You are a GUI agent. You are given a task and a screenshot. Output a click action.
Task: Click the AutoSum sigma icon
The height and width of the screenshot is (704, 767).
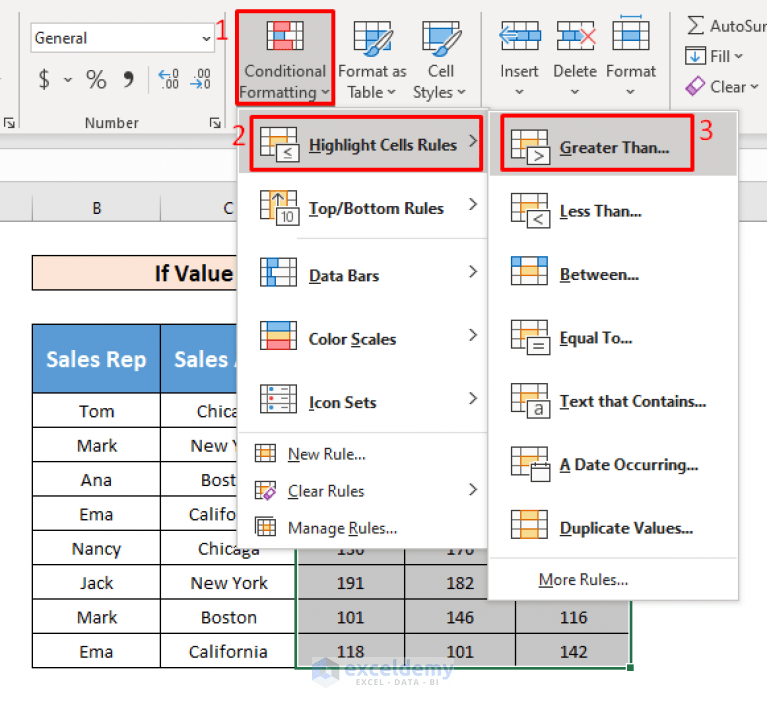click(x=695, y=25)
